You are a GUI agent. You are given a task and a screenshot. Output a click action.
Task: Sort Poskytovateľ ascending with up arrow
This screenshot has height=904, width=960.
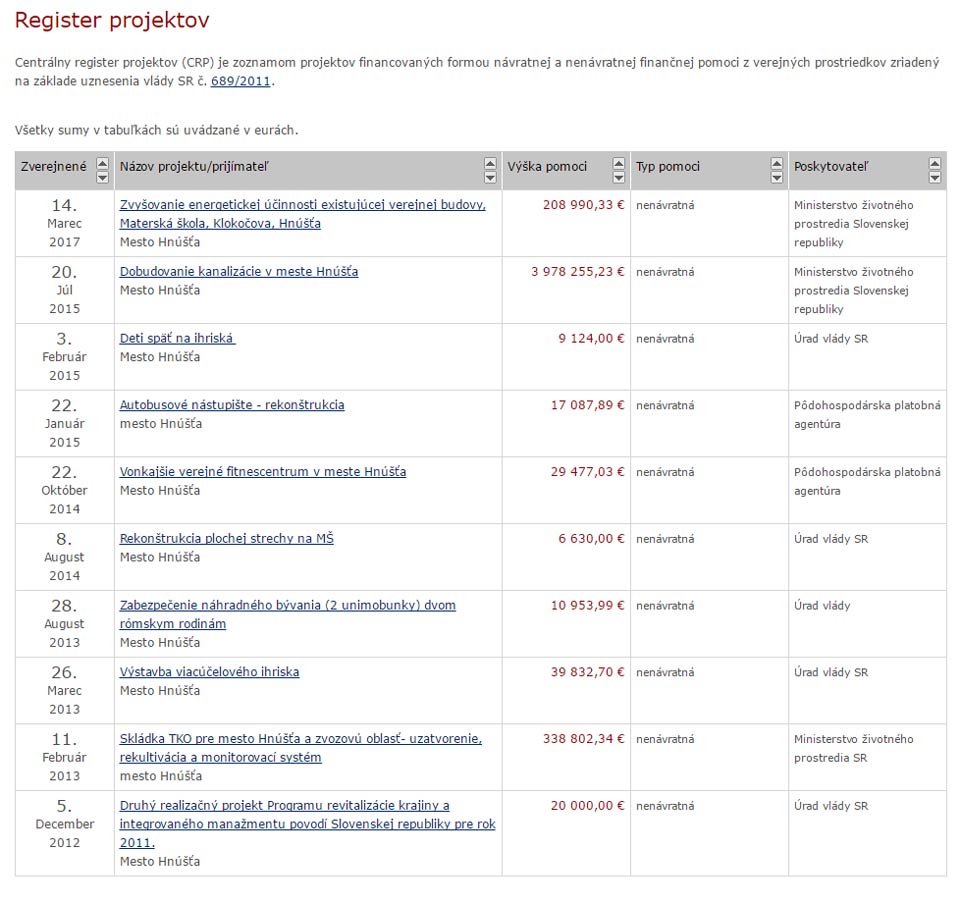[x=935, y=163]
